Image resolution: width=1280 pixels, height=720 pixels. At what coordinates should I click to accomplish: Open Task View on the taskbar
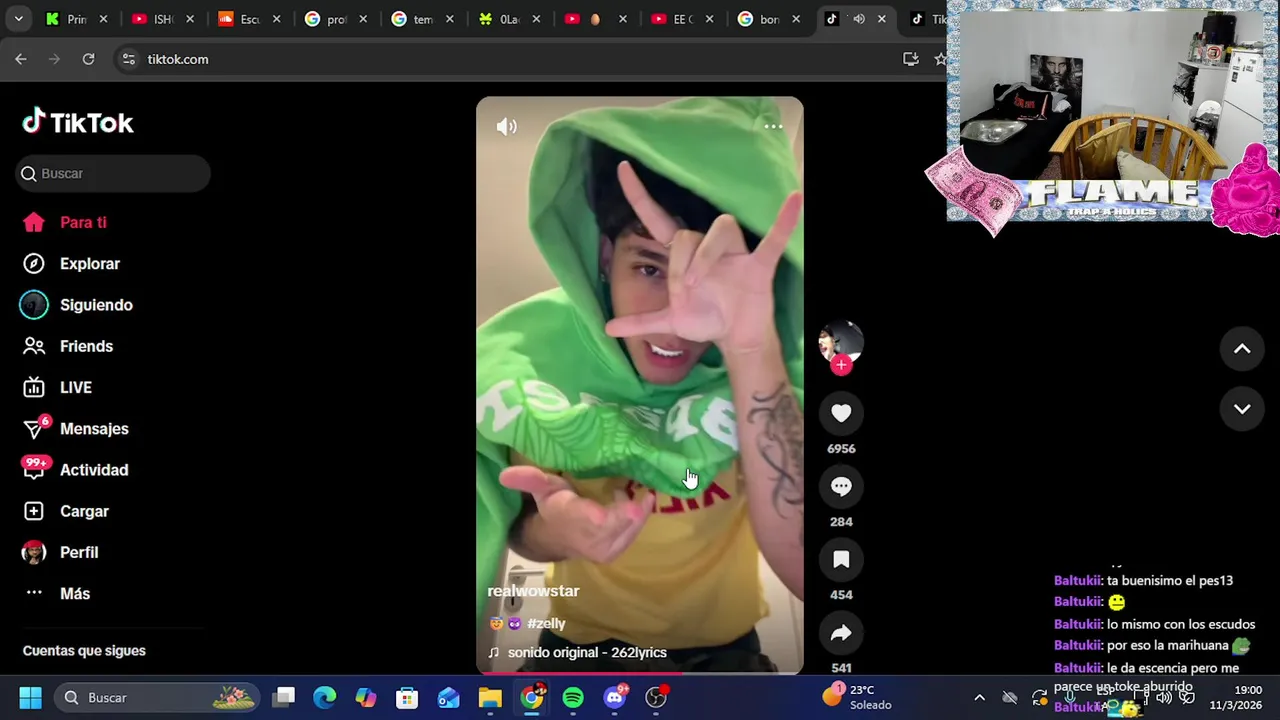point(285,697)
